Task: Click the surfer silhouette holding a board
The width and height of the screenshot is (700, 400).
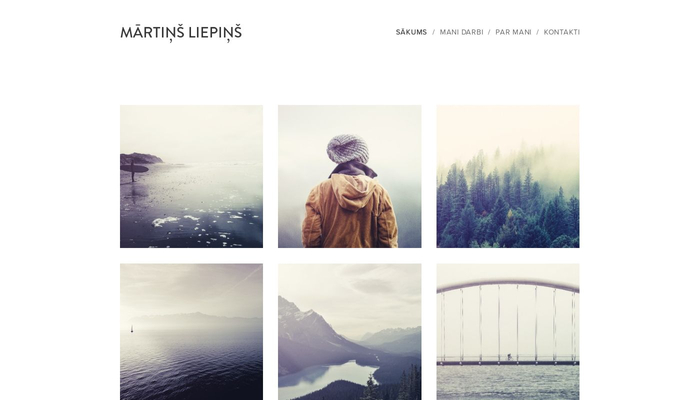Action: (133, 171)
